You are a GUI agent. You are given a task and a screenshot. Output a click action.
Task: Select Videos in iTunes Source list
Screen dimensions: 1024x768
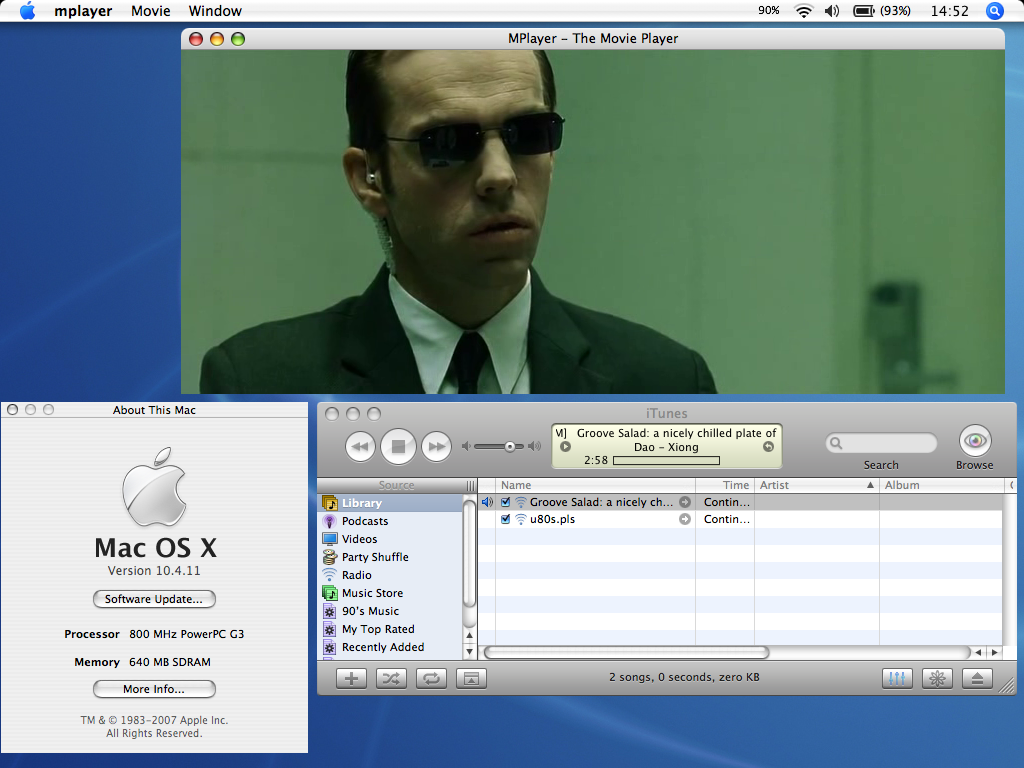coord(391,539)
